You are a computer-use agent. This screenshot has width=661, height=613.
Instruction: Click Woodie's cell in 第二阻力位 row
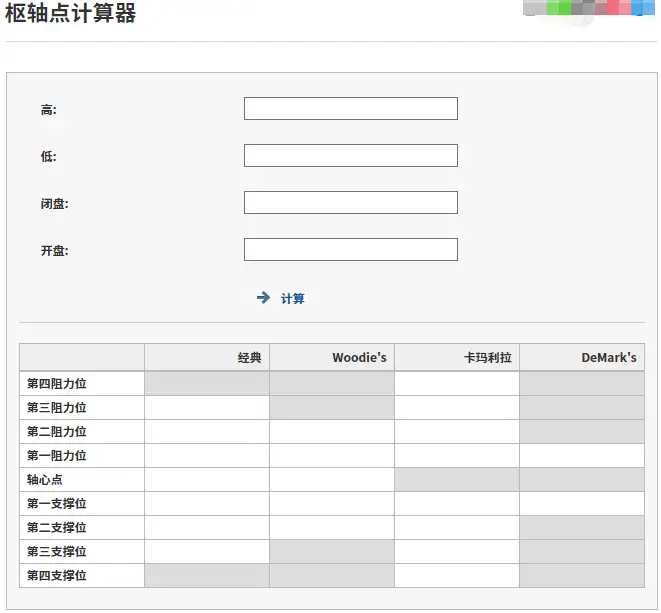point(332,432)
